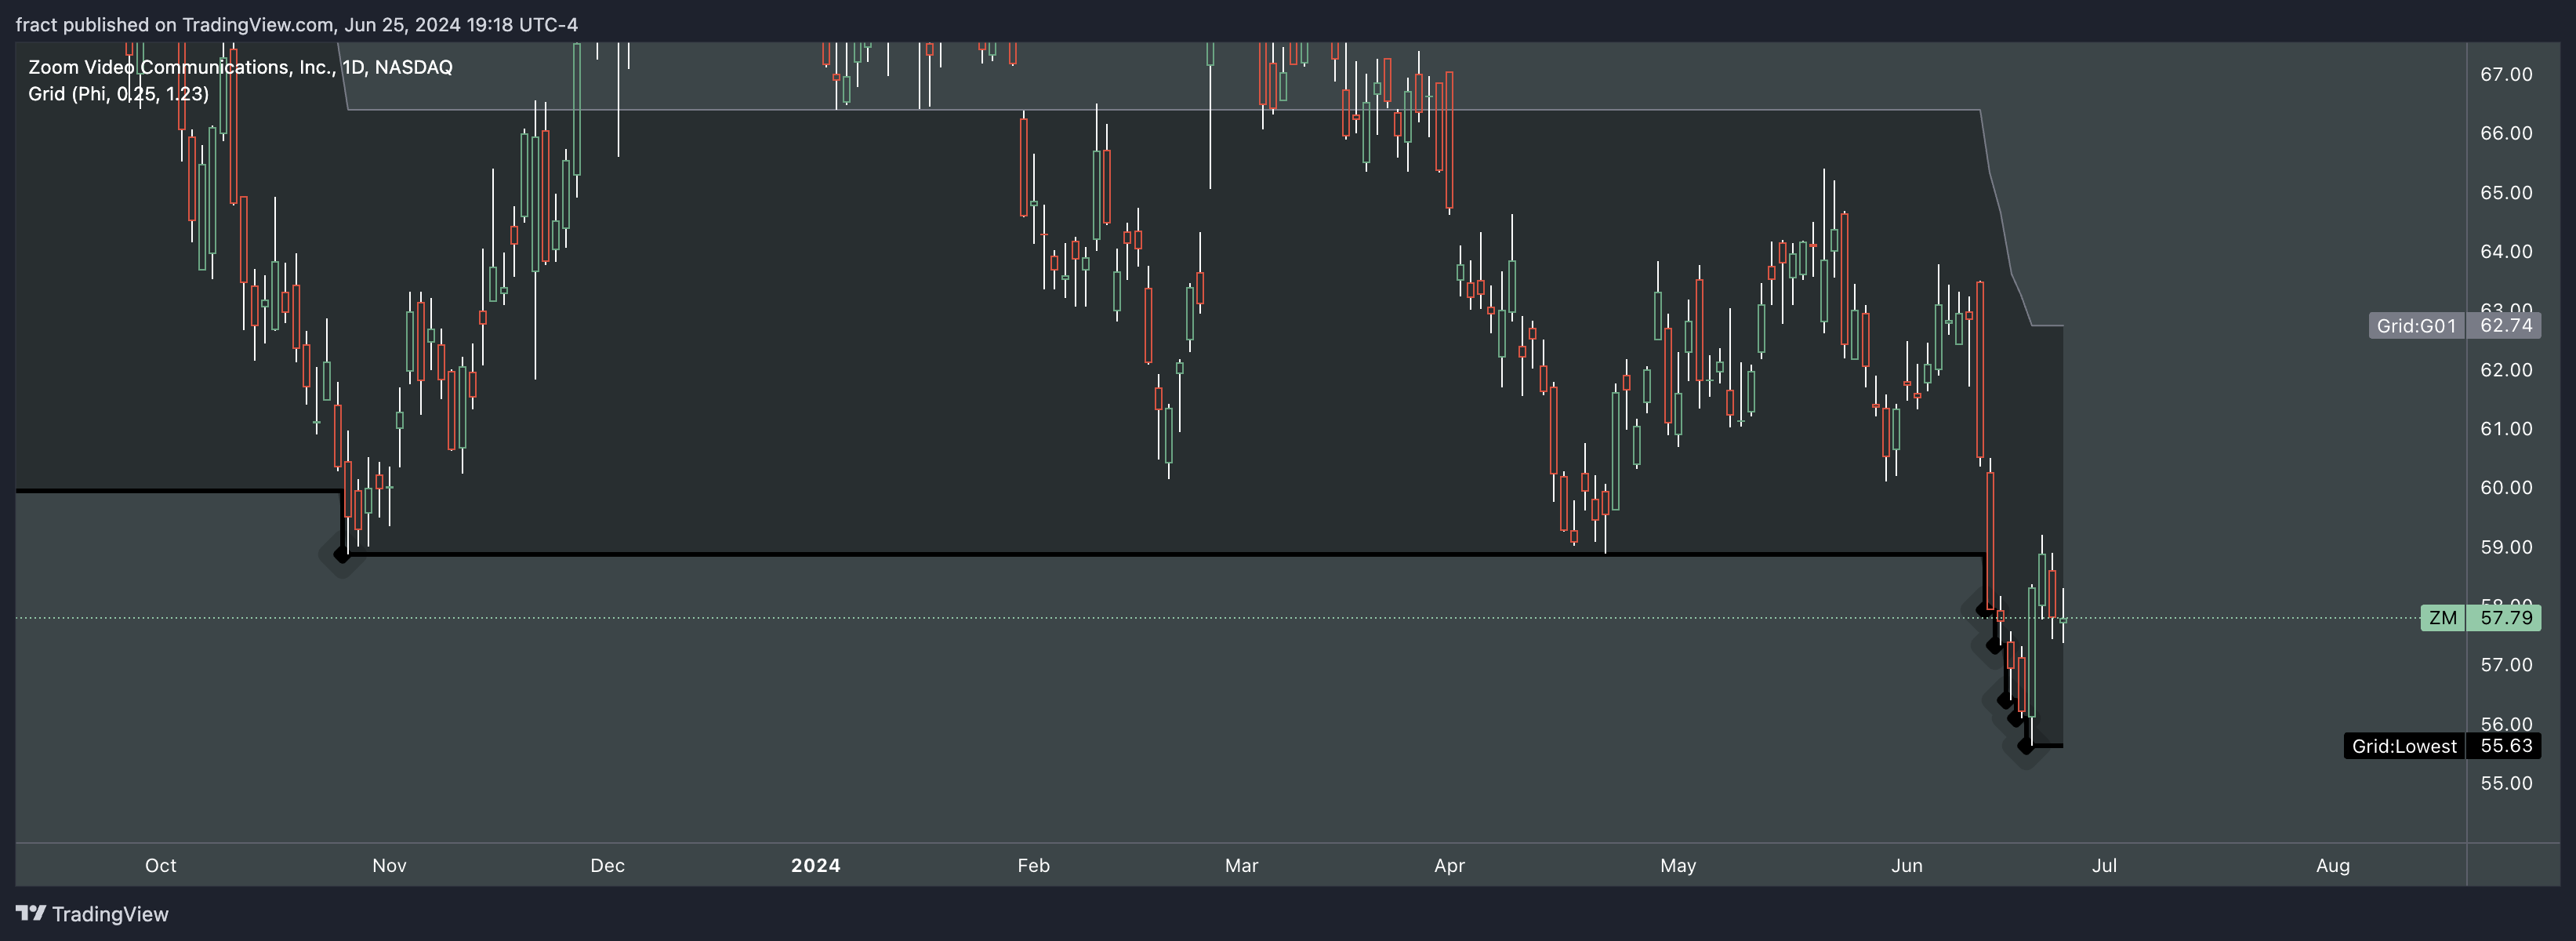Click the Apr label on time axis
This screenshot has height=941, width=2576.
click(1449, 866)
